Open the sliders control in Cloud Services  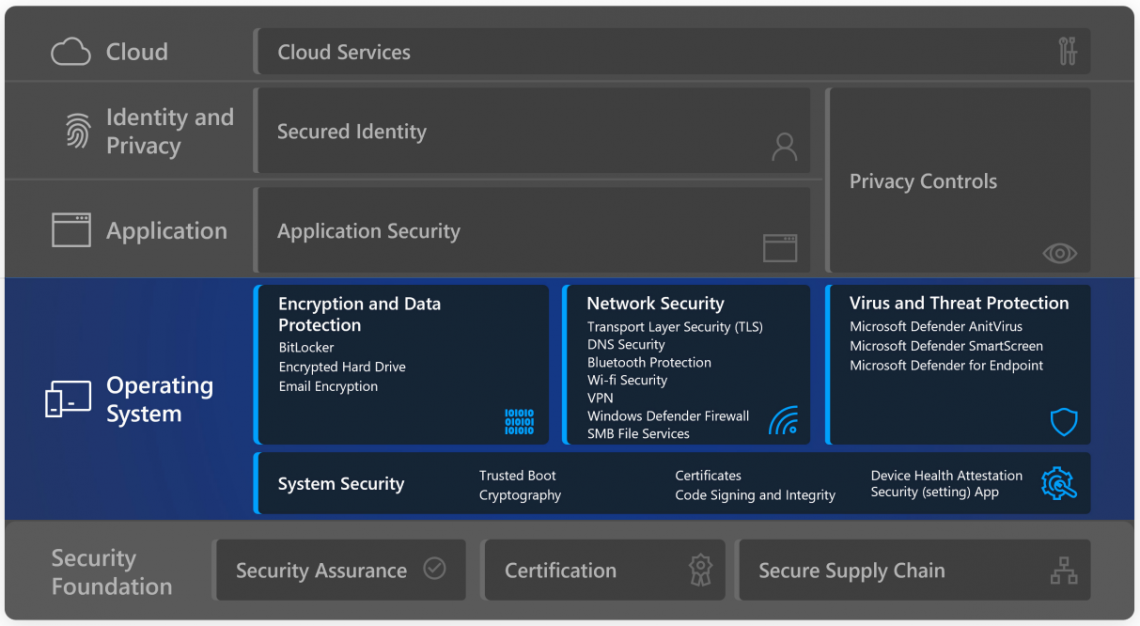pos(1066,51)
